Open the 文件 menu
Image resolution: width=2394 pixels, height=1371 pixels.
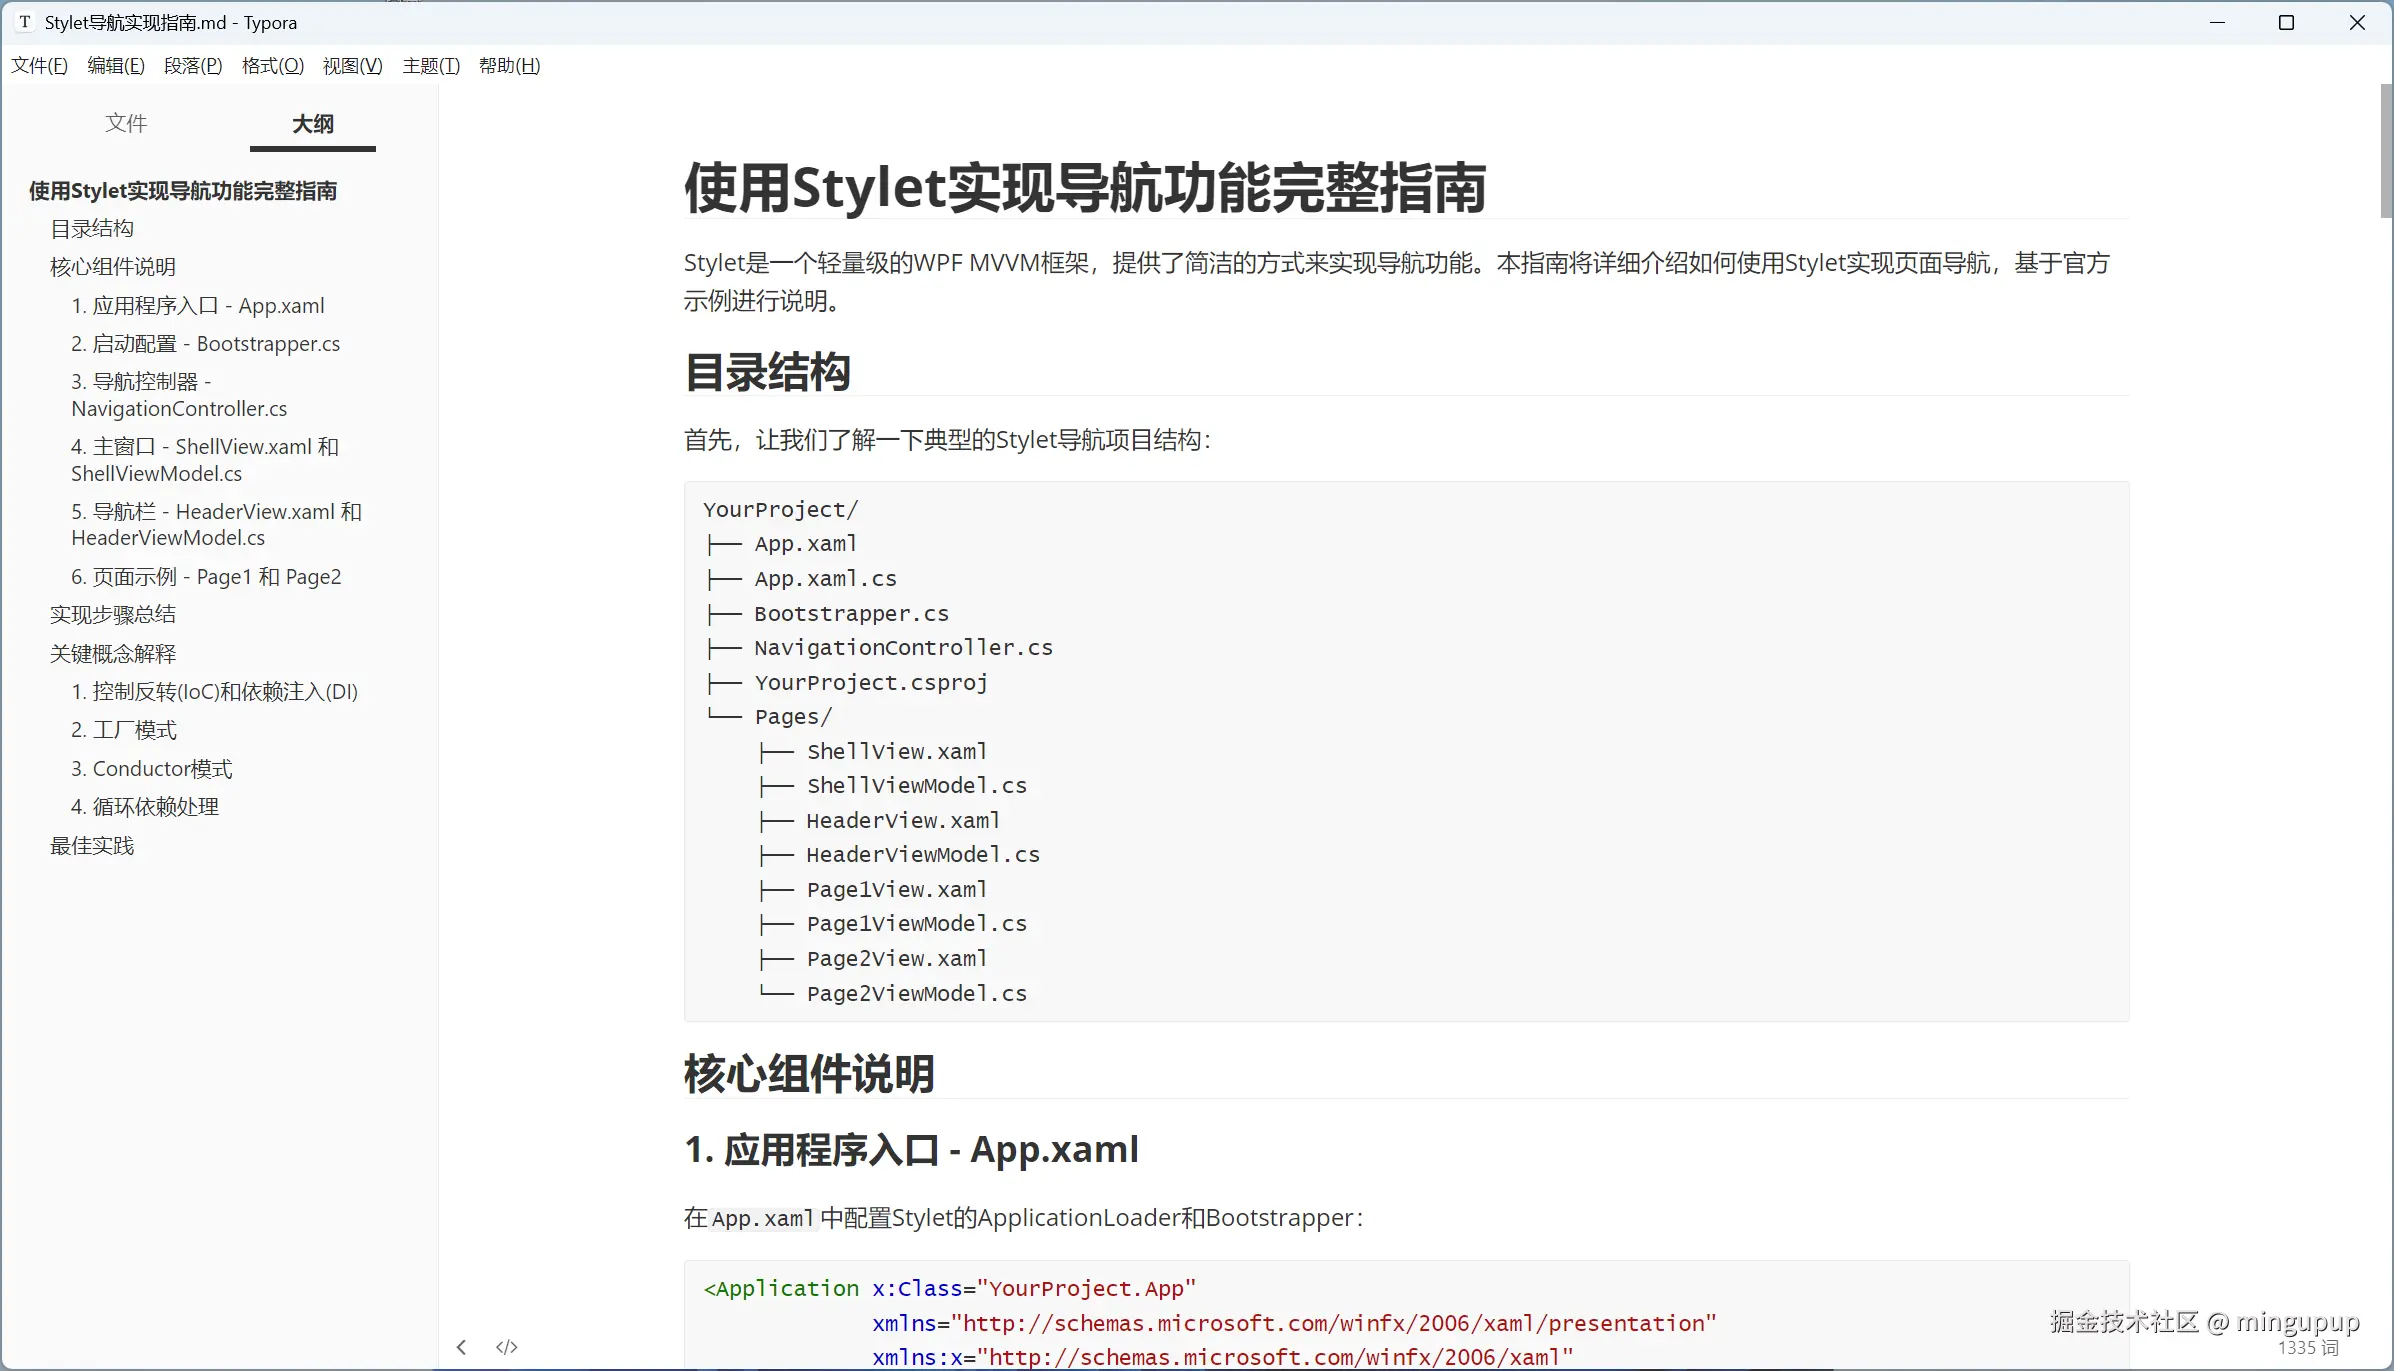39,66
